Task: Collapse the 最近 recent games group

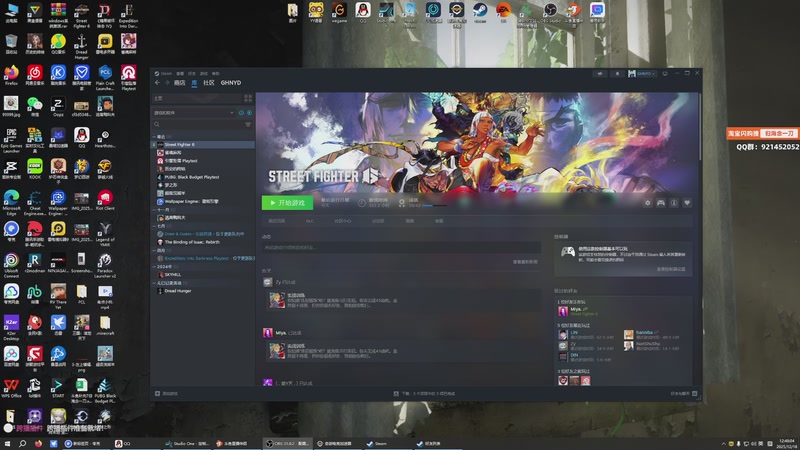Action: click(155, 137)
